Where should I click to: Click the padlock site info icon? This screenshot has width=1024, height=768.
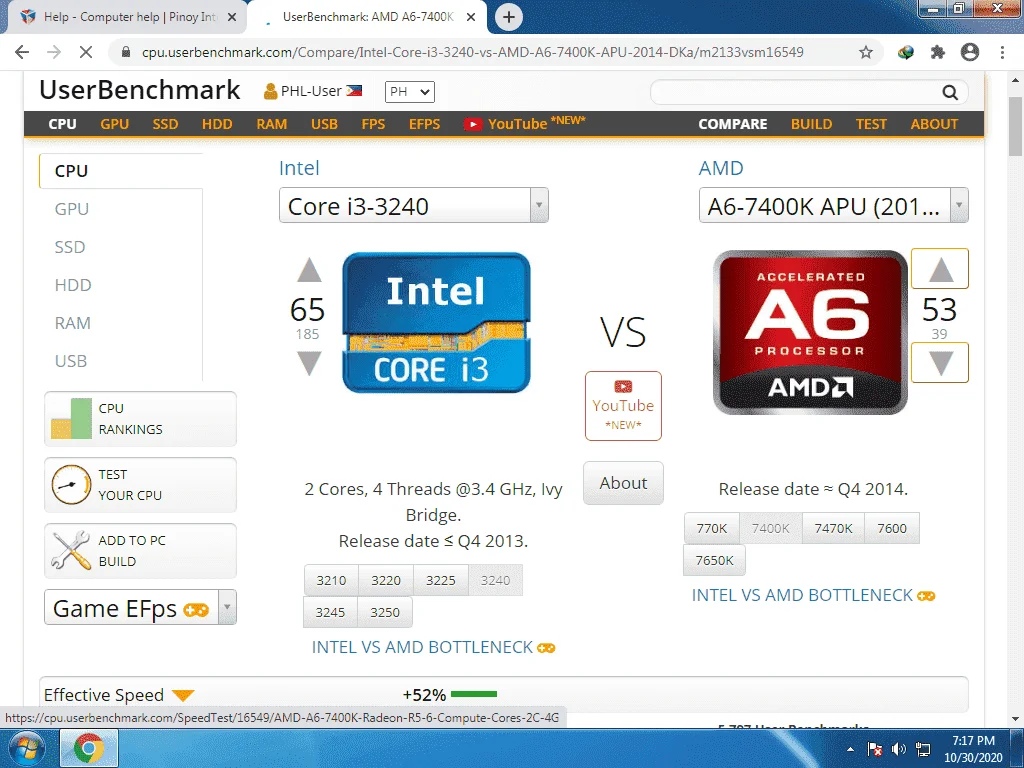pos(126,52)
